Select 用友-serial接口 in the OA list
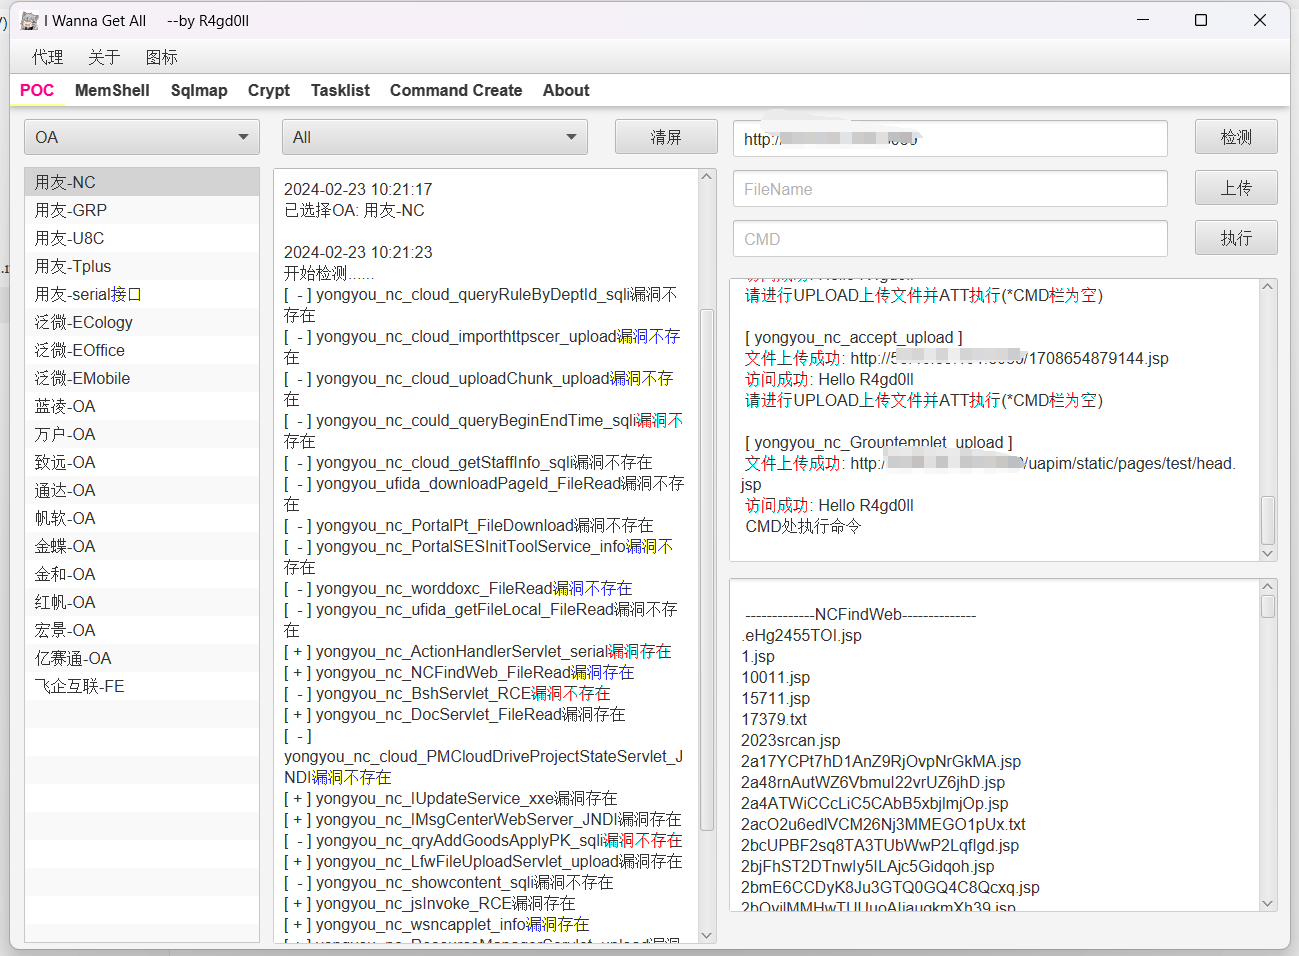This screenshot has height=956, width=1299. (x=141, y=294)
